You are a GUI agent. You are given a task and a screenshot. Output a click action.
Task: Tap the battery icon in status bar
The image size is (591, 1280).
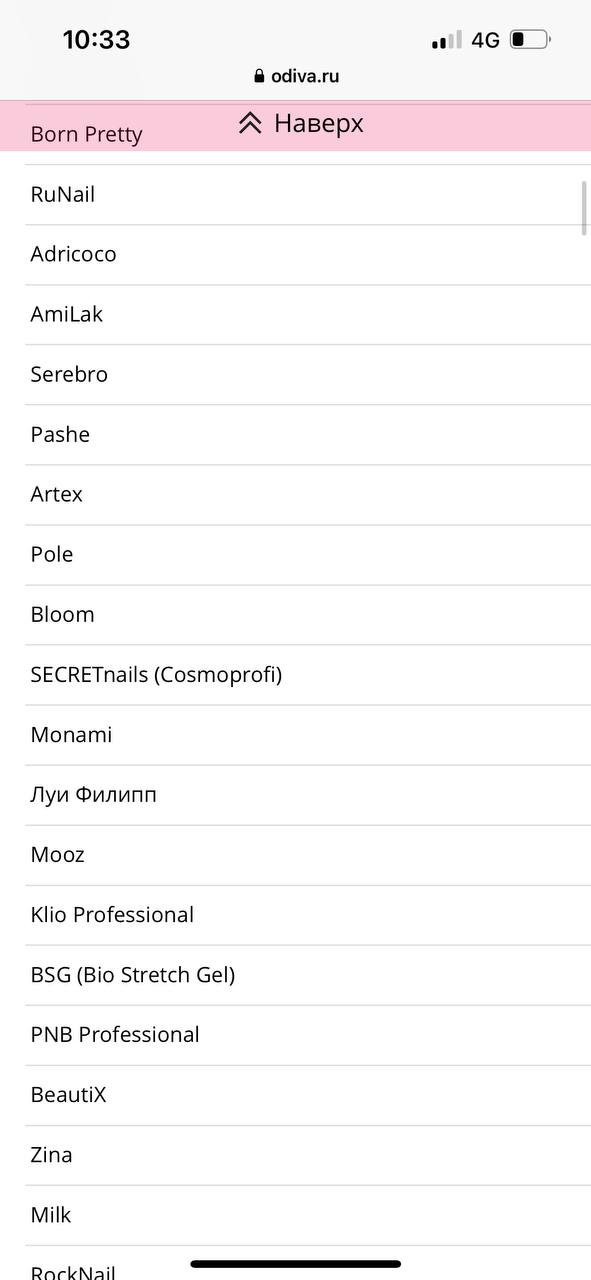click(x=529, y=40)
